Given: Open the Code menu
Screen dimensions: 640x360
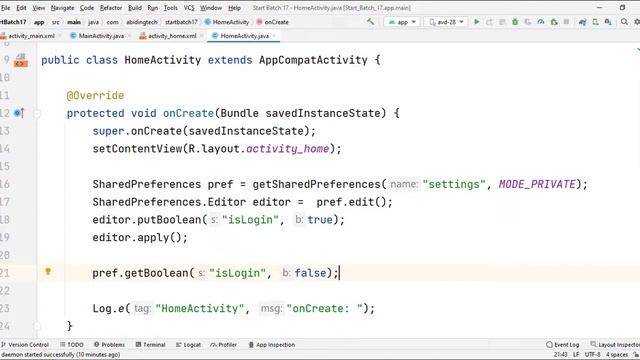Looking at the screenshot, I should 87,8.
